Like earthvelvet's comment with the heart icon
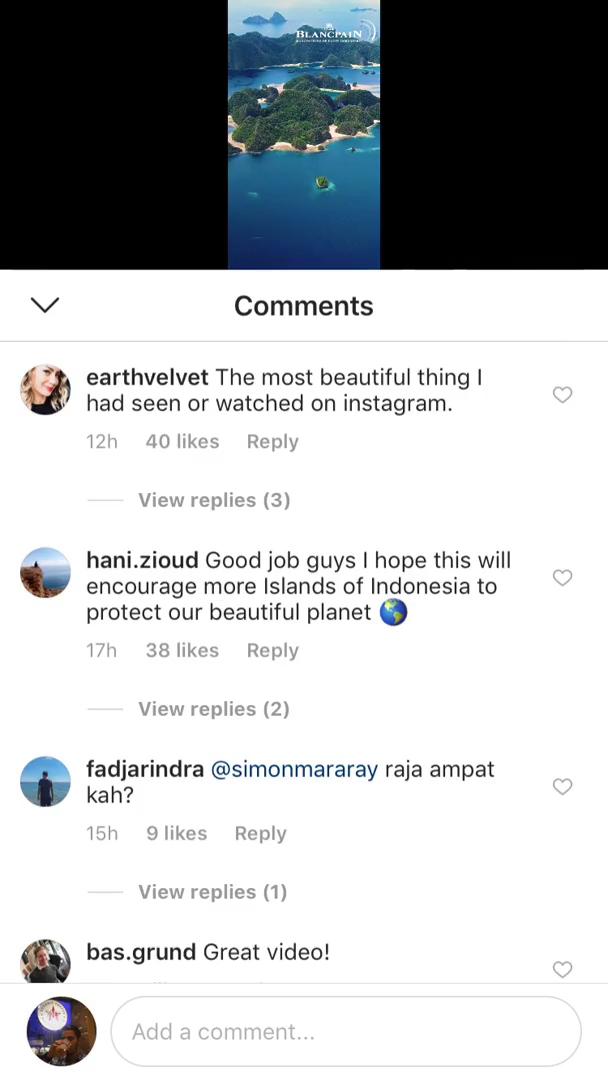 pyautogui.click(x=562, y=395)
